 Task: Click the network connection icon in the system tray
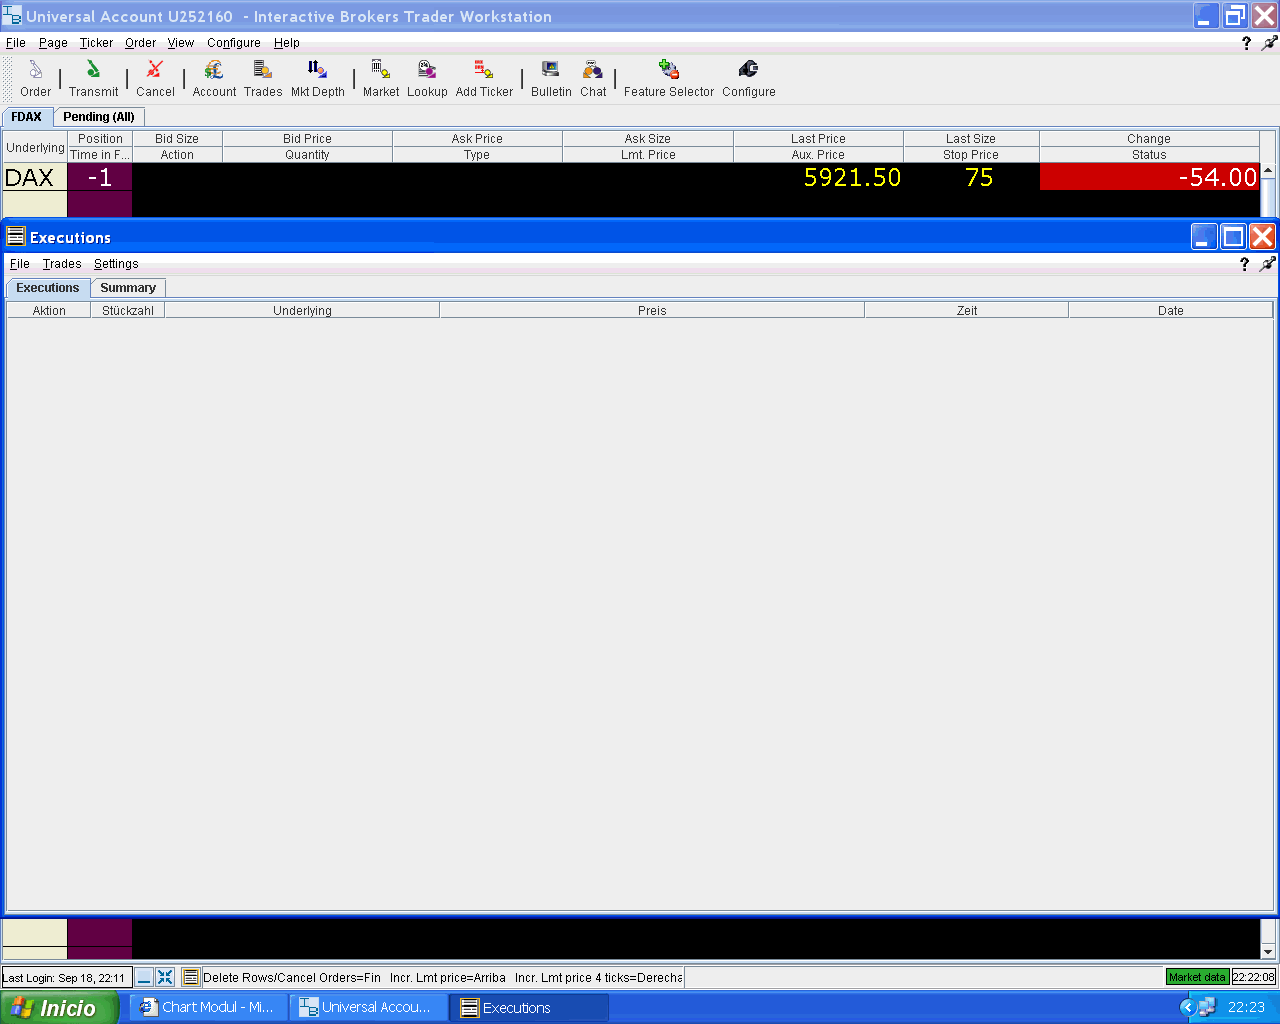tap(1207, 1007)
